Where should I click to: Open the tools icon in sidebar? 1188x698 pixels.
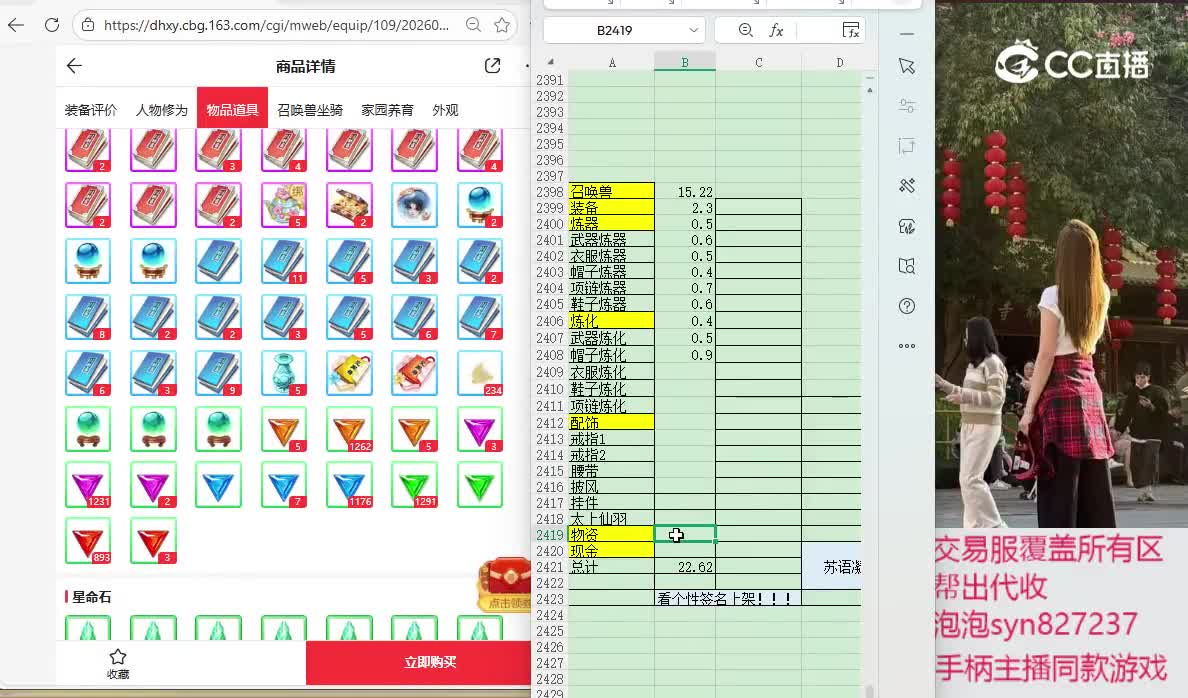pyautogui.click(x=907, y=186)
